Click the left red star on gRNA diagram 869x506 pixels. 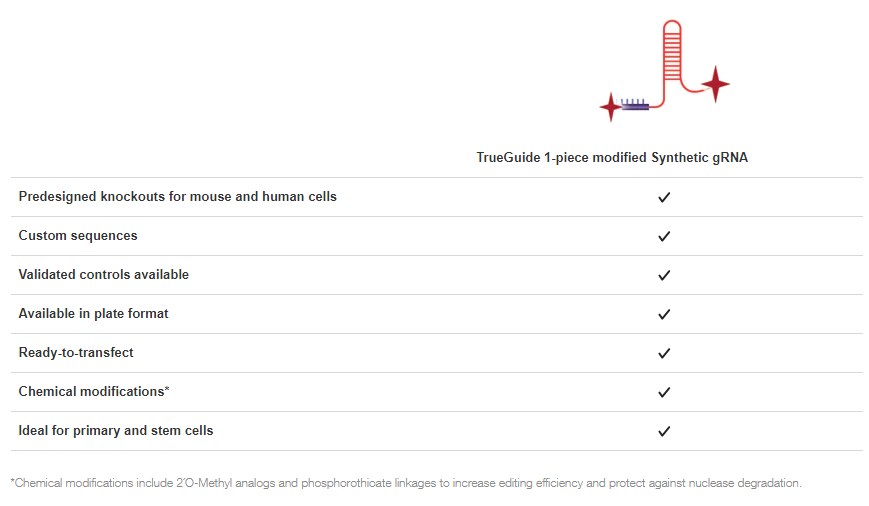click(x=610, y=105)
